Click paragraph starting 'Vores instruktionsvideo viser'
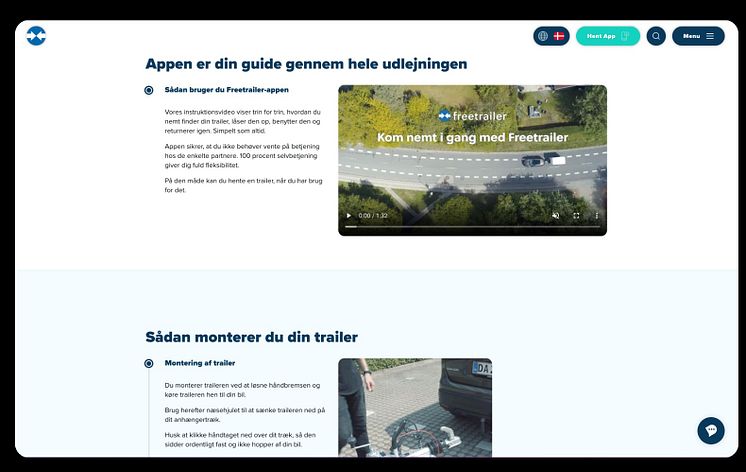 (243, 121)
